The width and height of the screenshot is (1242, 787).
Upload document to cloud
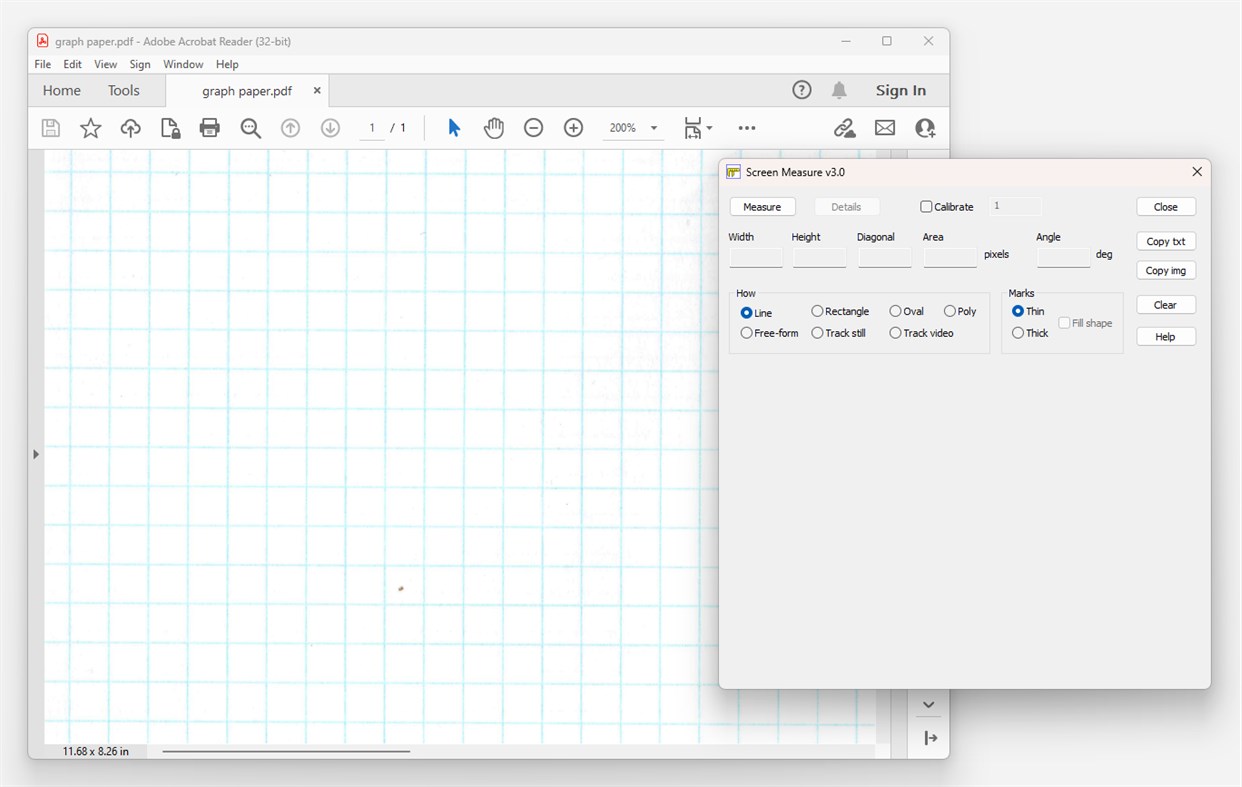[130, 127]
